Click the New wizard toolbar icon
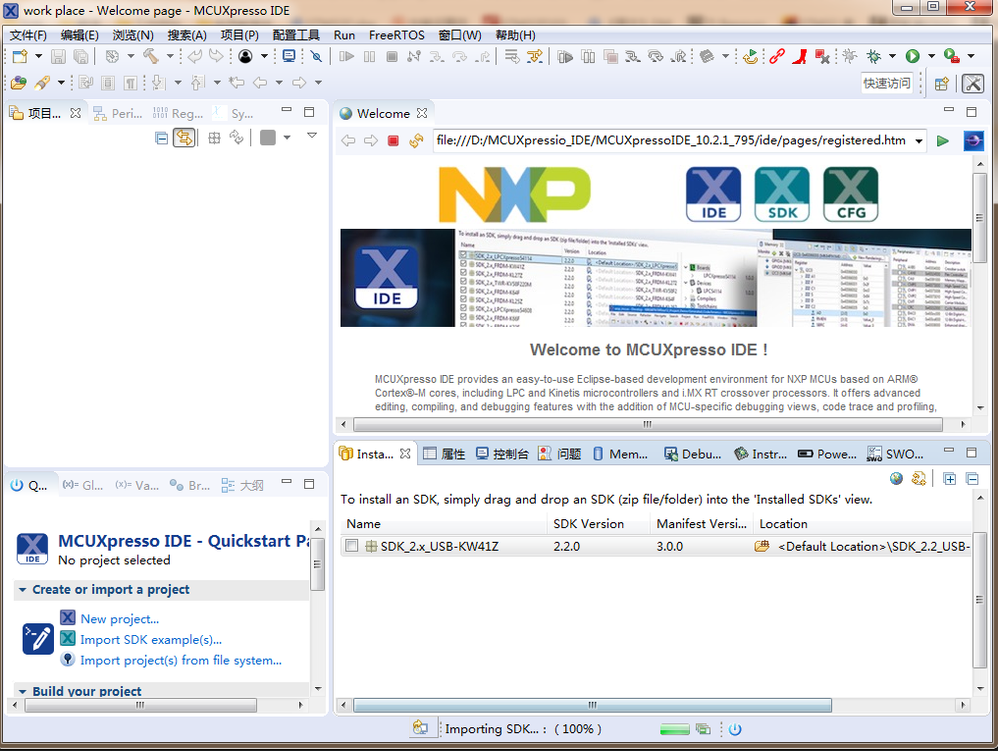998x751 pixels. tap(20, 57)
